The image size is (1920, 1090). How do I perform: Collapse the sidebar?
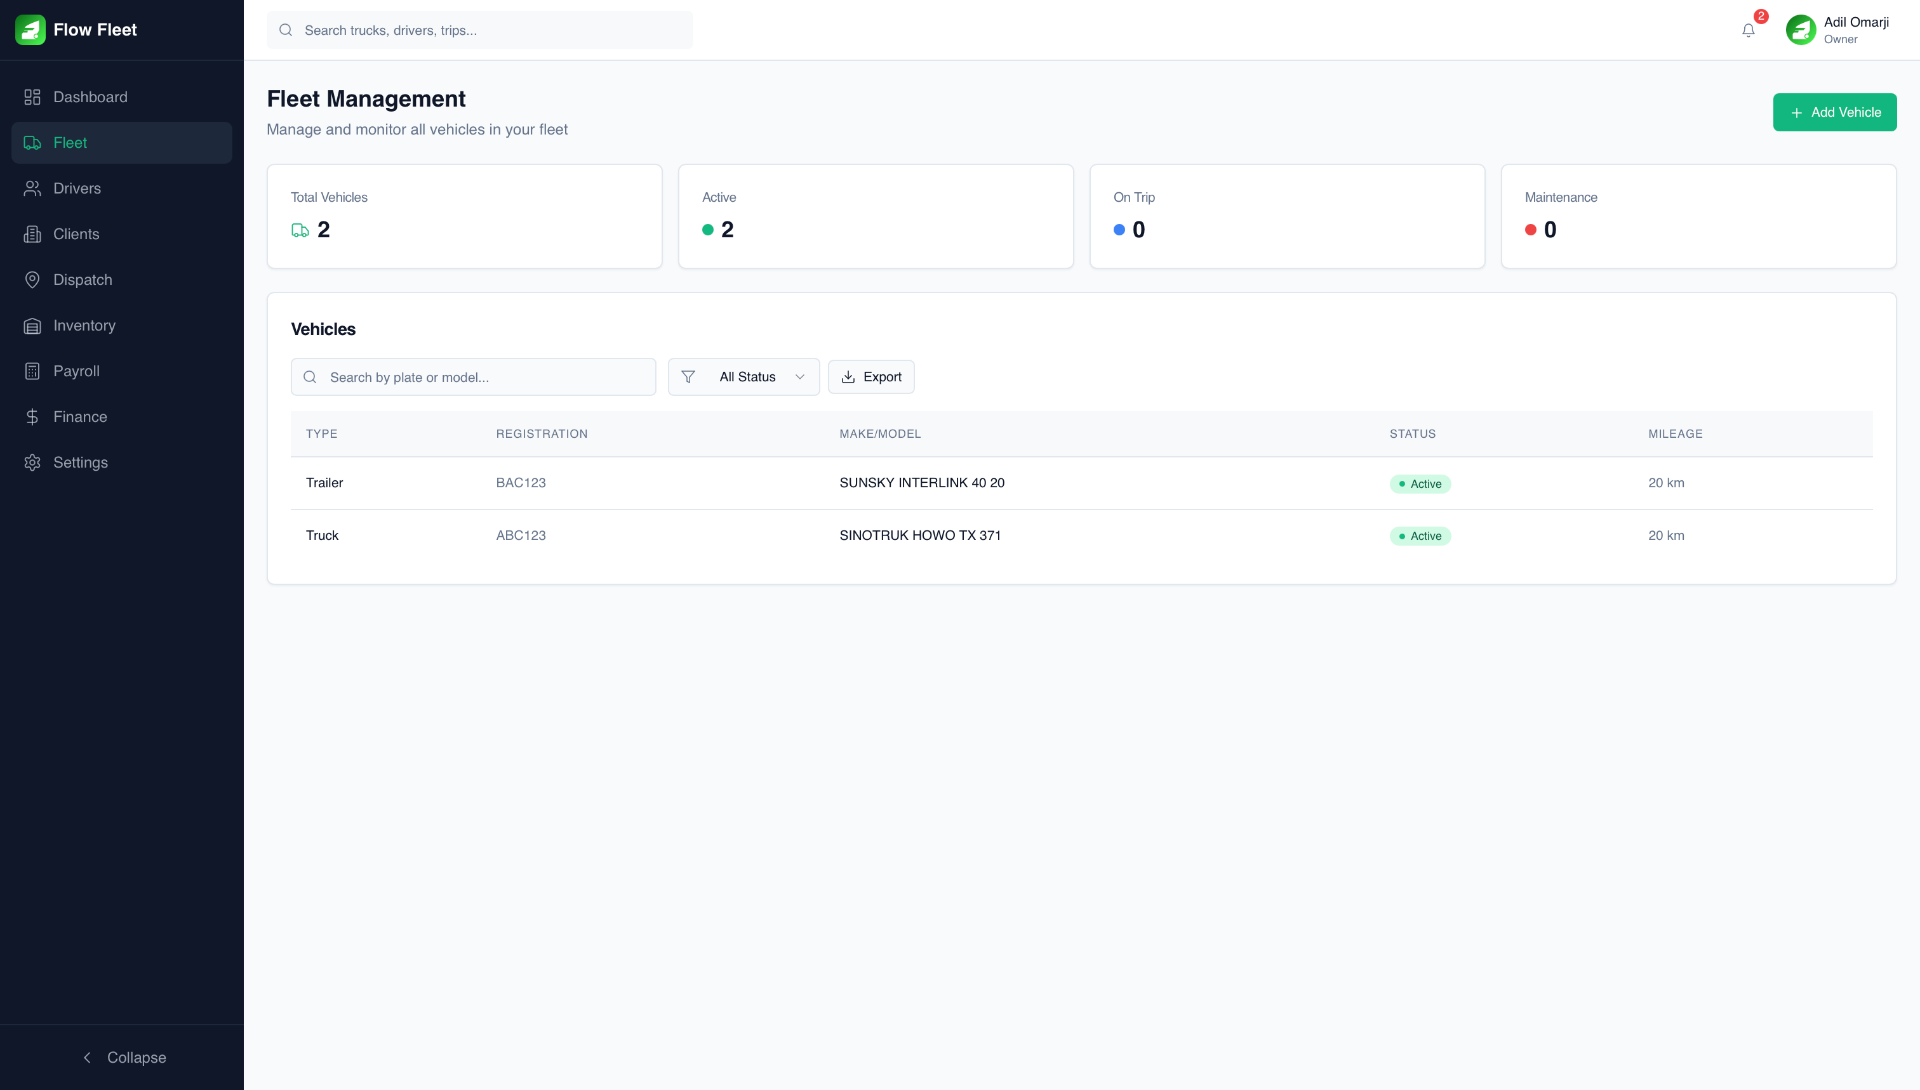[x=122, y=1058]
